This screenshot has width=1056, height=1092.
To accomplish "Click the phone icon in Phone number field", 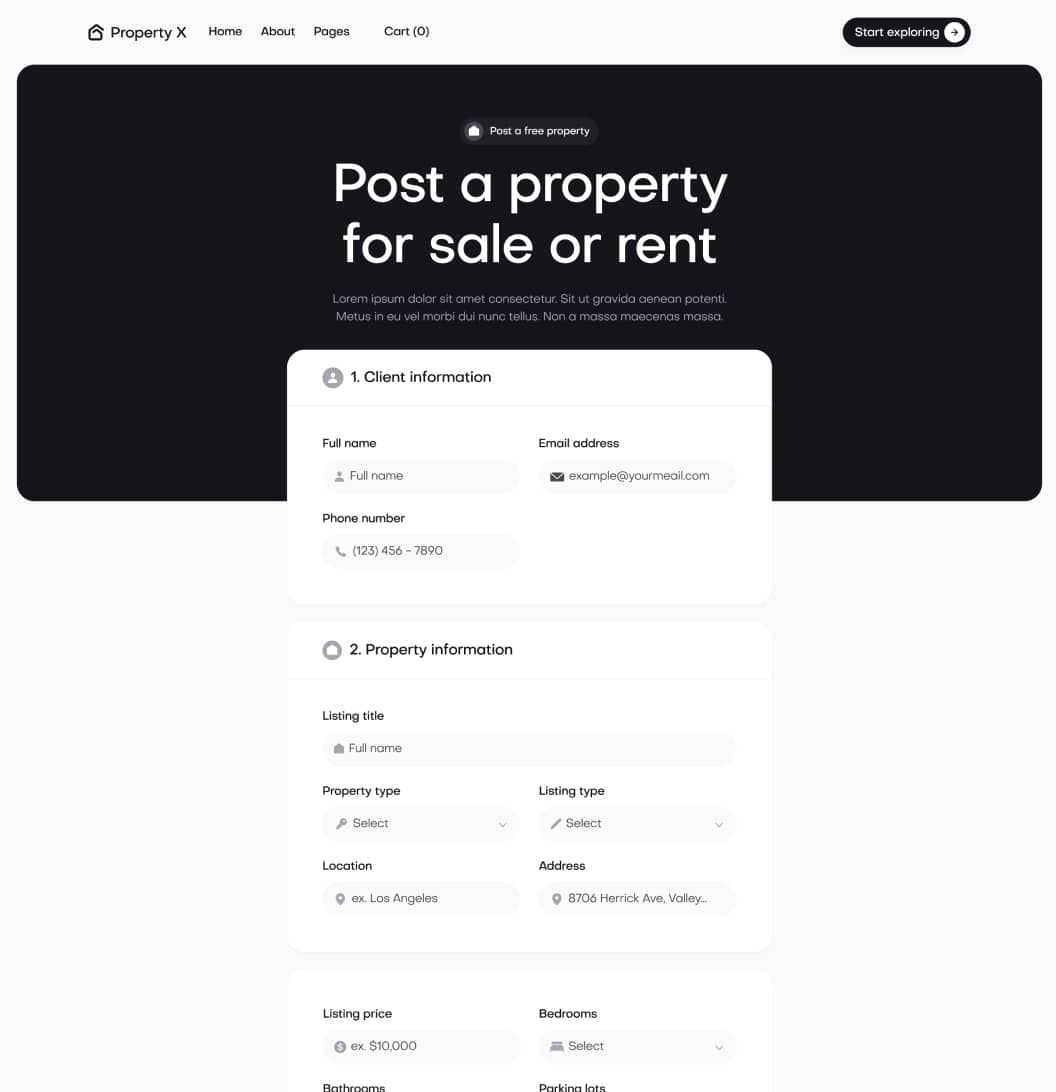I will (340, 551).
